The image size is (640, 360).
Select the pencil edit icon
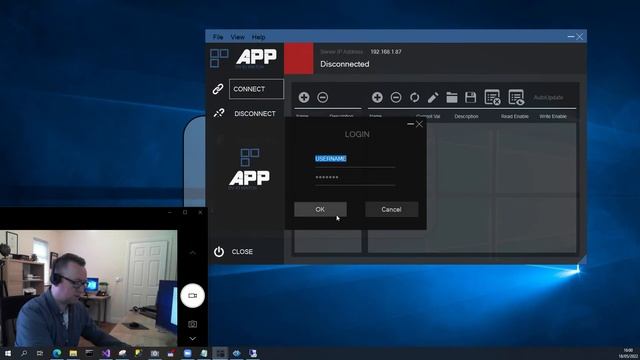click(x=433, y=97)
